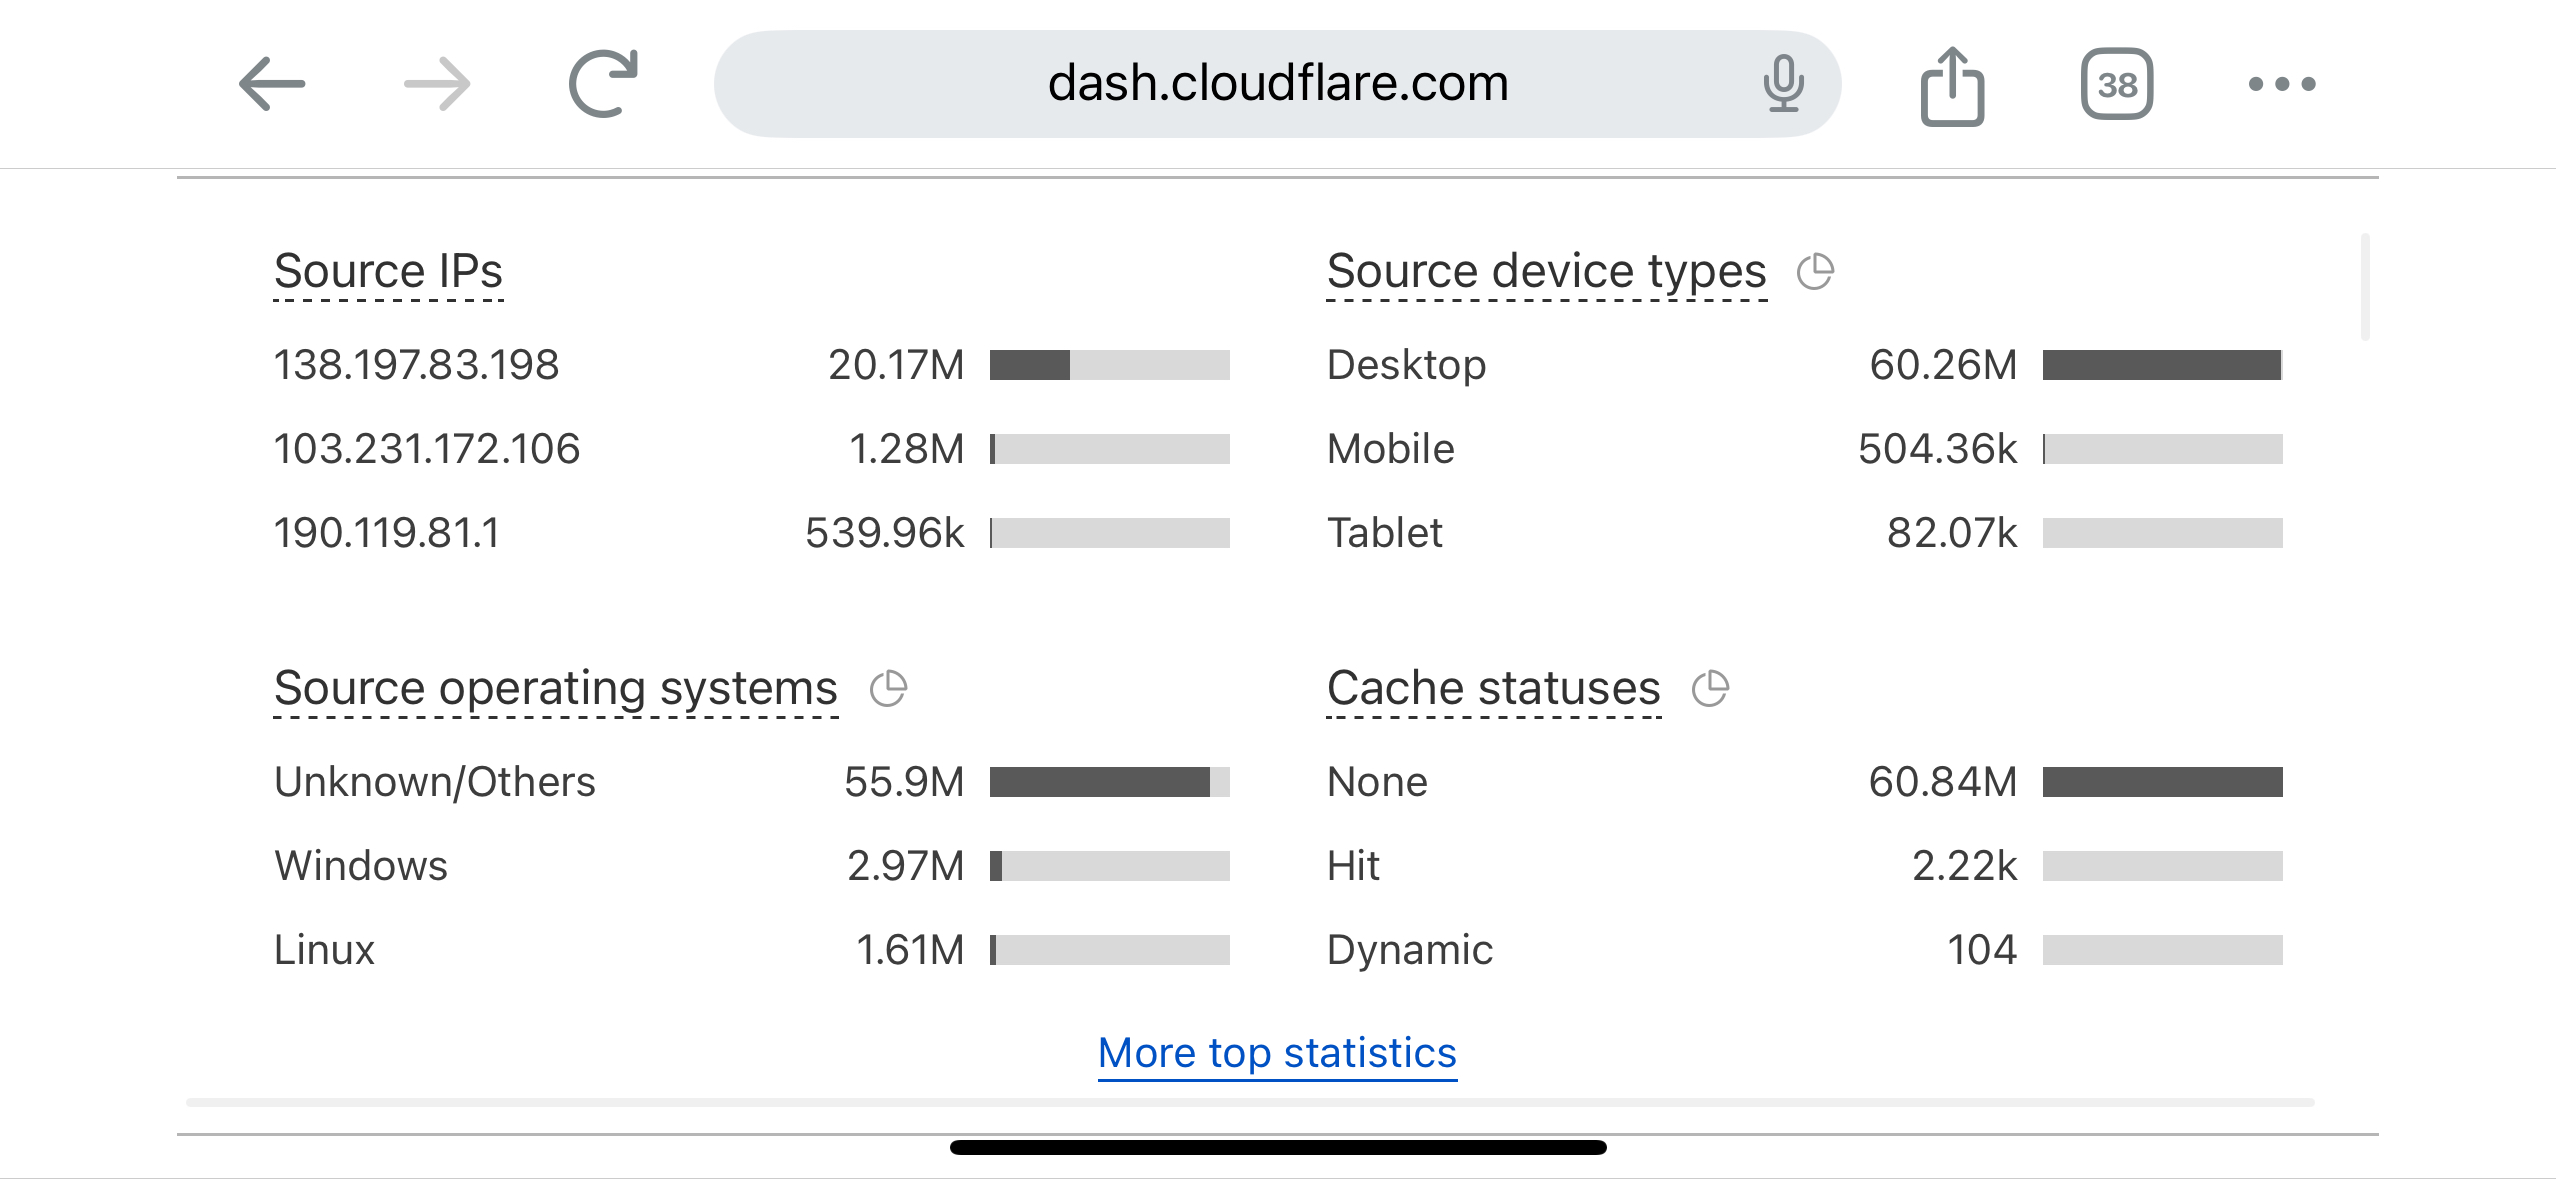This screenshot has height=1179, width=2556.
Task: Click the Desktop device type bar
Action: [2162, 365]
